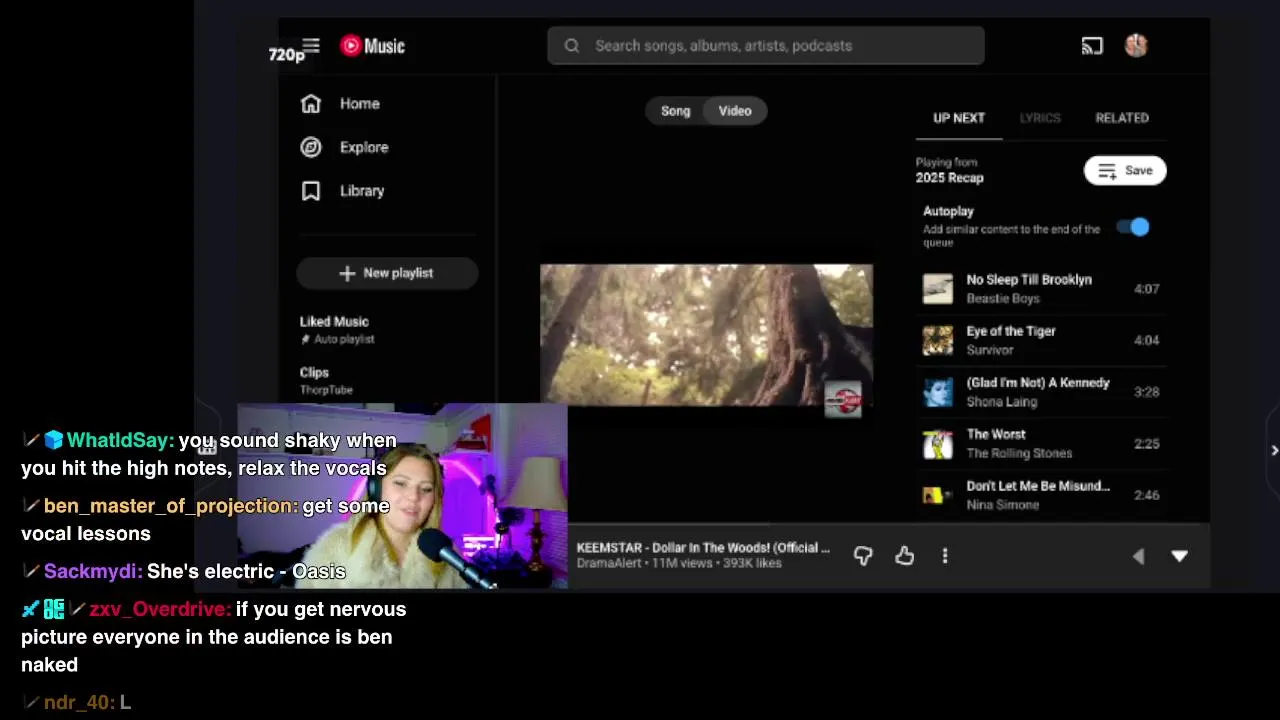
Task: Click the webcam overlay of streamer
Action: point(402,496)
